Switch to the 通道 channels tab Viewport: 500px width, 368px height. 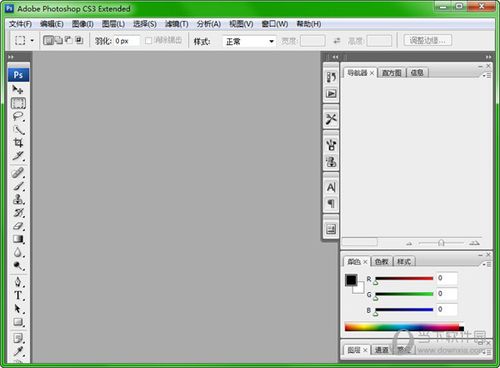tap(382, 350)
